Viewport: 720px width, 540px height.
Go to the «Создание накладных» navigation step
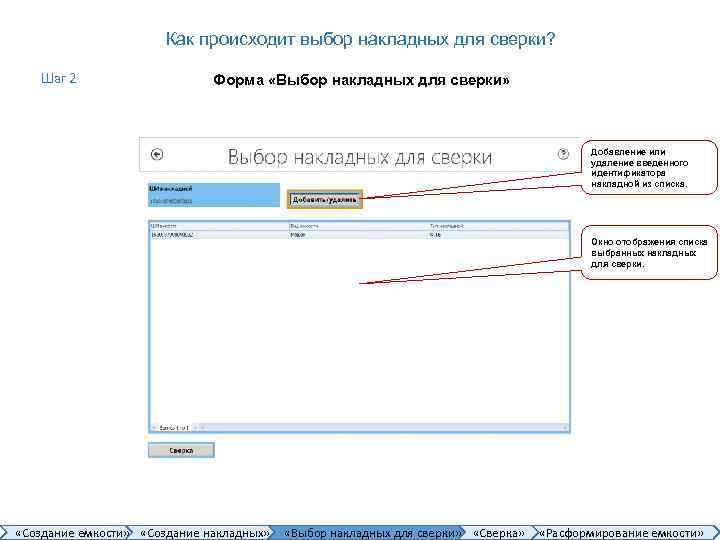pyautogui.click(x=204, y=533)
